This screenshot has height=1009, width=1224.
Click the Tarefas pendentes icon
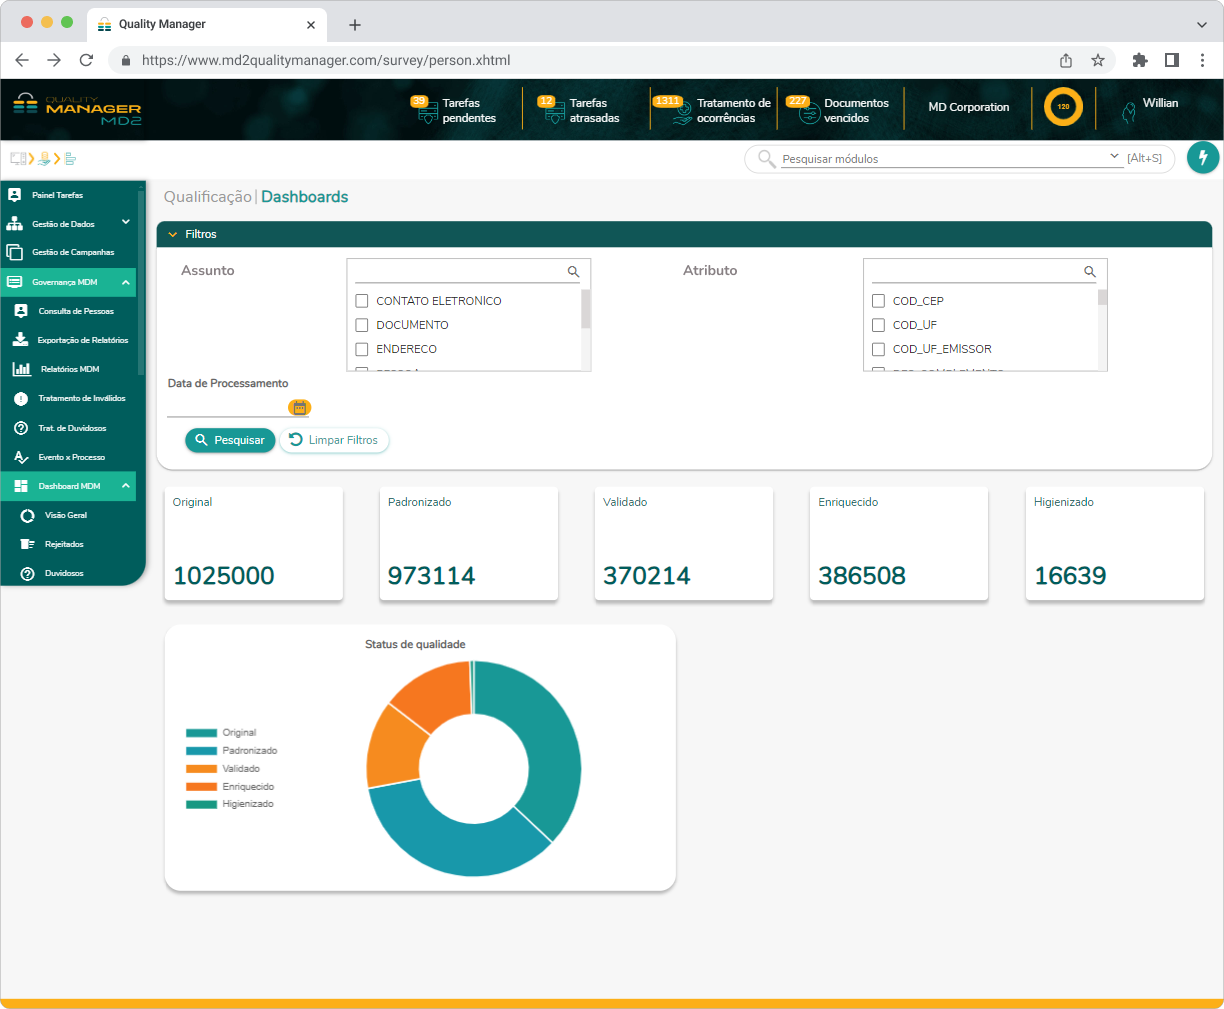click(427, 113)
